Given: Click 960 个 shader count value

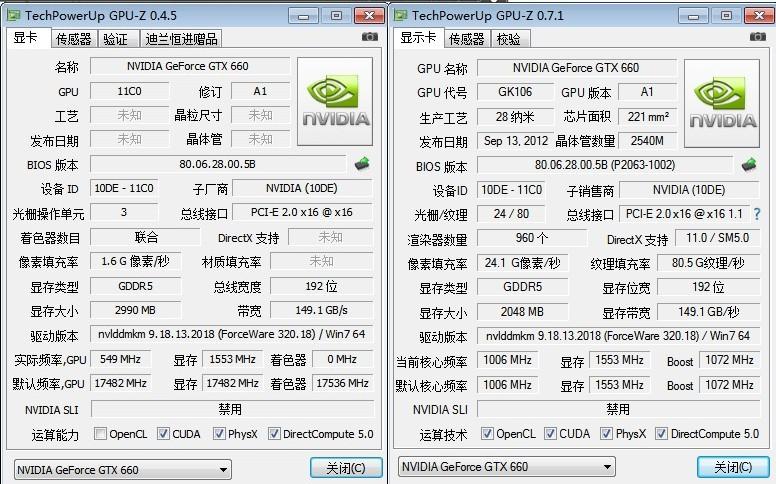Looking at the screenshot, I should pos(532,238).
